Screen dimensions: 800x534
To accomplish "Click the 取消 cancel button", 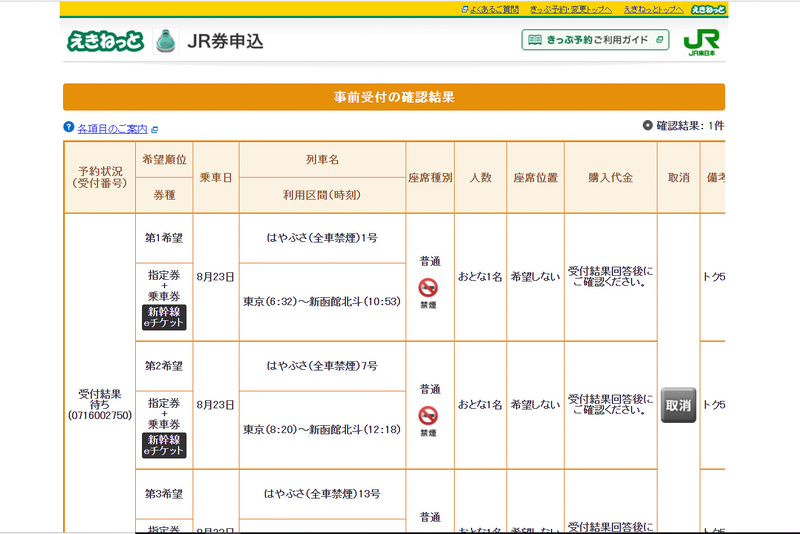I will [x=678, y=405].
